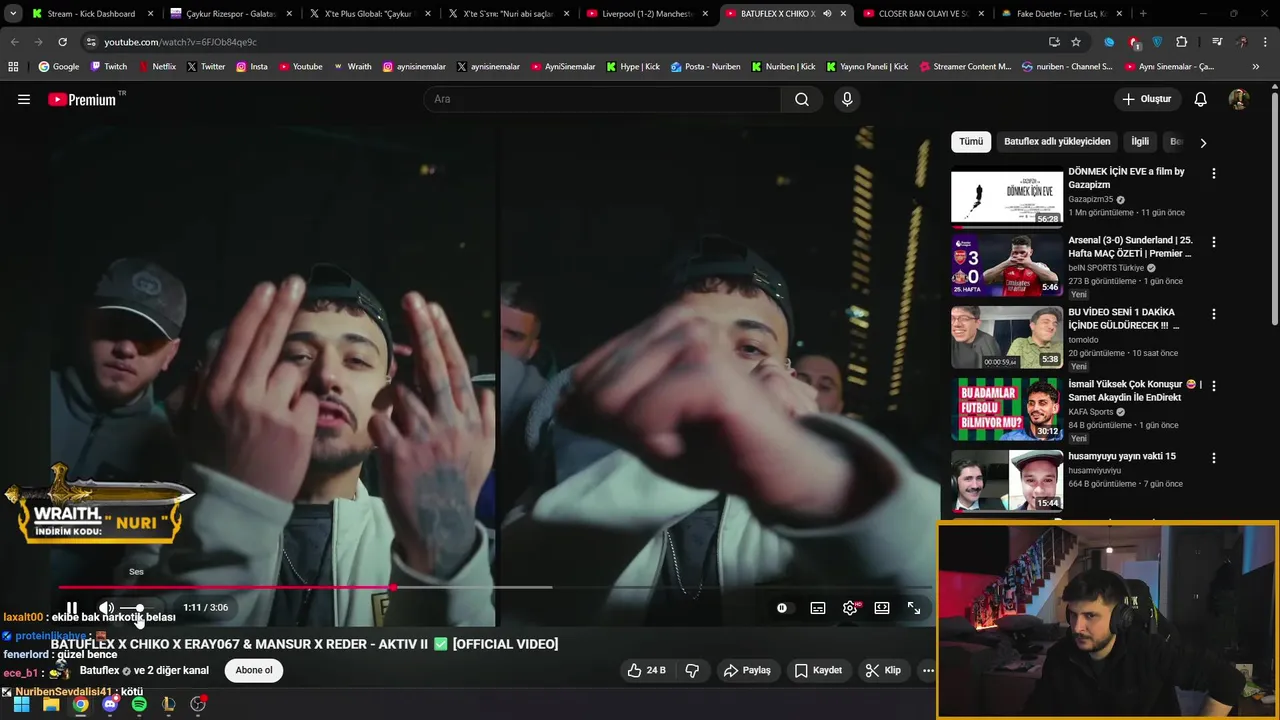Open File Explorer from the taskbar
This screenshot has height=720, width=1280.
point(51,704)
